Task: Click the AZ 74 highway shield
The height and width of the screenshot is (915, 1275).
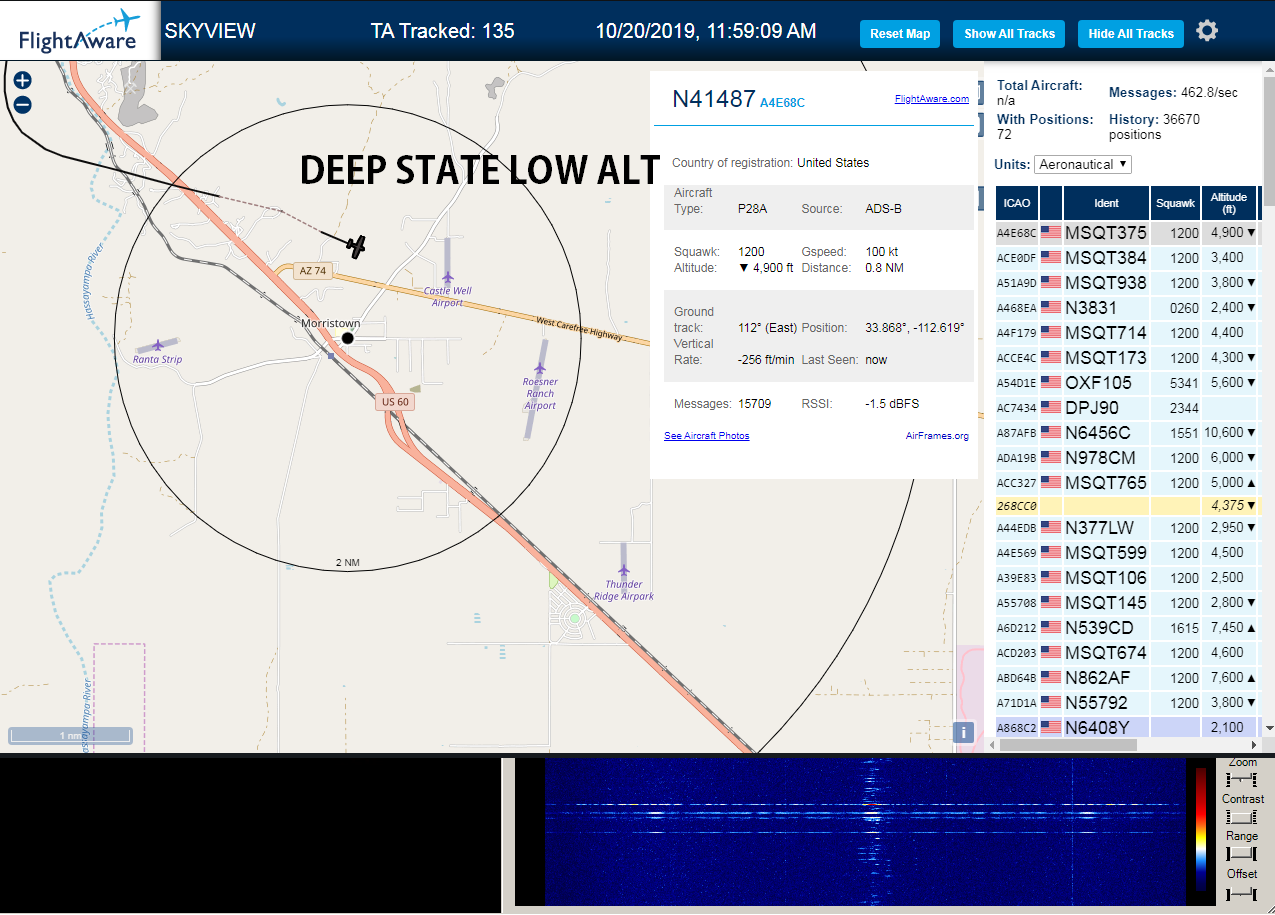Action: click(x=312, y=271)
